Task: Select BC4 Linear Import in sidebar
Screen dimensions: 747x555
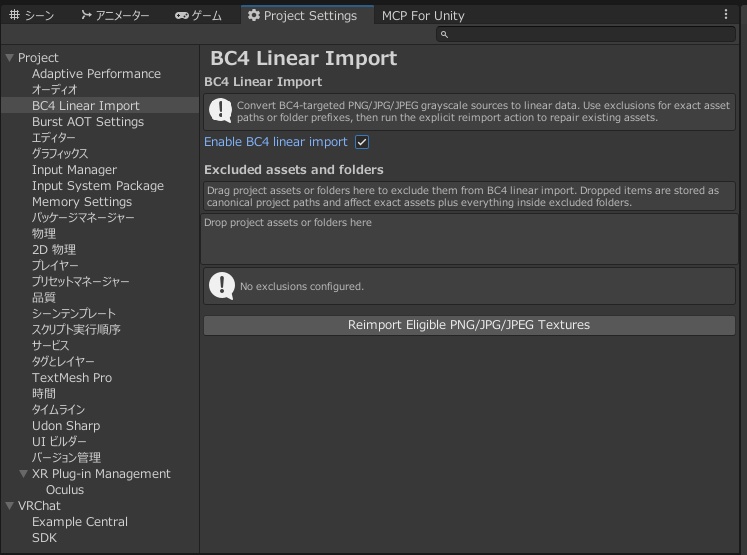Action: pos(86,106)
